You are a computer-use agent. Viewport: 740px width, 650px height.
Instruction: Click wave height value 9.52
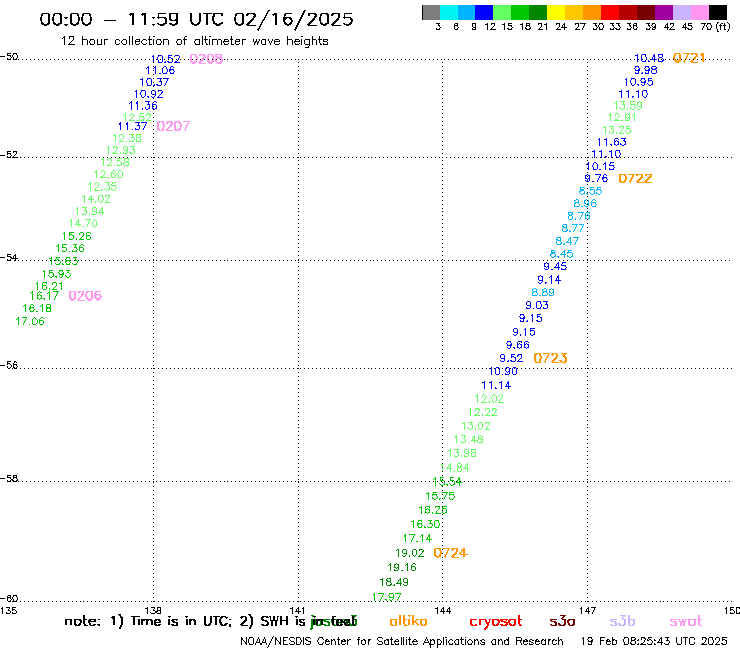511,358
